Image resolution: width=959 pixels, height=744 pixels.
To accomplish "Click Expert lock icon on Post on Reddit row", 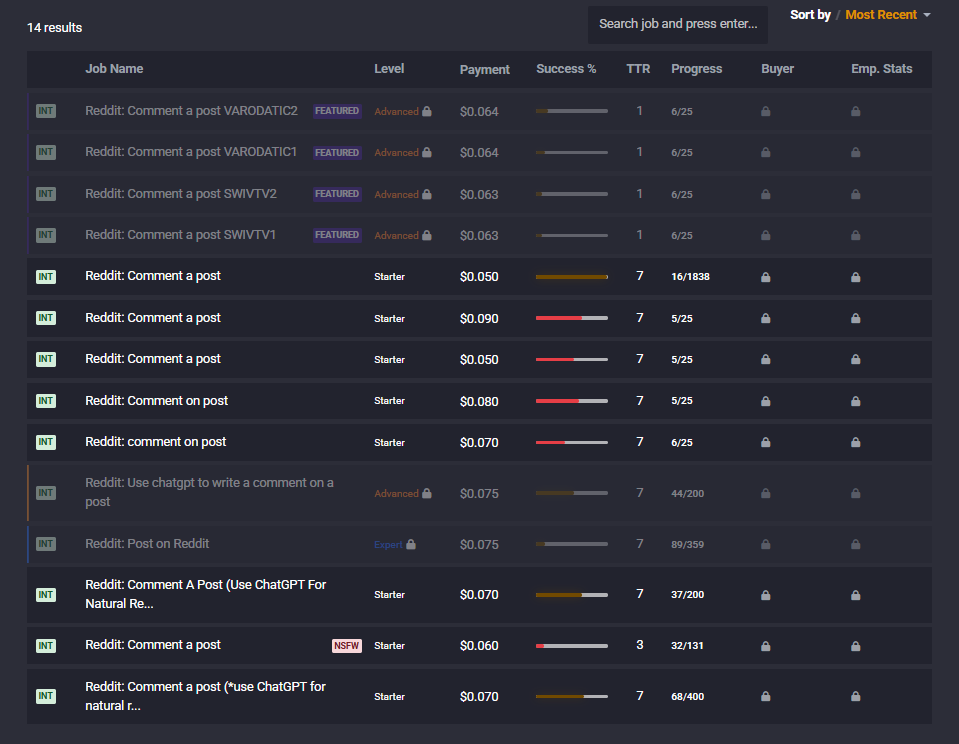I will point(411,545).
